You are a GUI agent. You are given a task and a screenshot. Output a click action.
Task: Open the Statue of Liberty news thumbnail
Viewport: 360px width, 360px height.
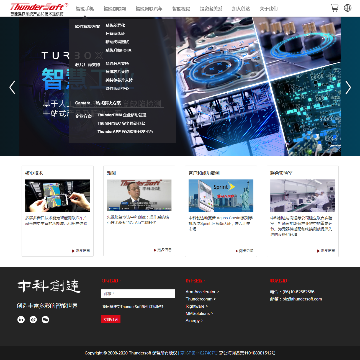click(221, 195)
